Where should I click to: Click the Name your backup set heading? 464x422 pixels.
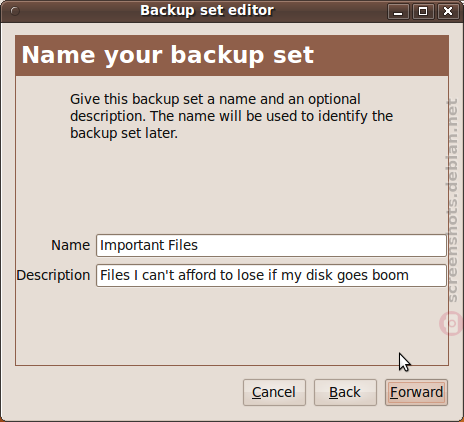[168, 55]
